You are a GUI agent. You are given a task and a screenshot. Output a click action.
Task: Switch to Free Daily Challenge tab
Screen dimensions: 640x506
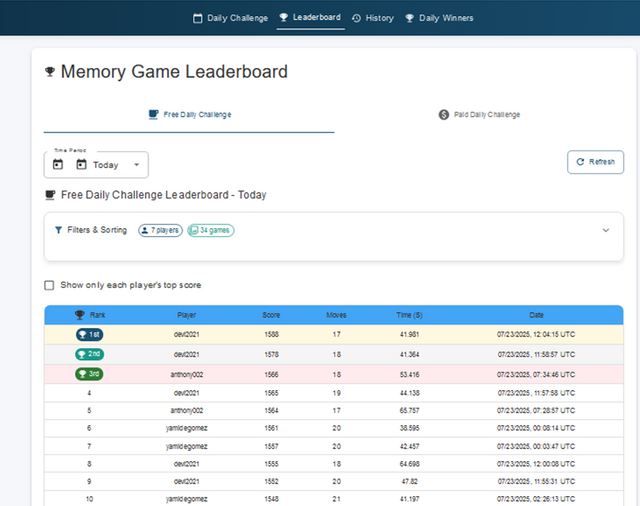(x=189, y=115)
